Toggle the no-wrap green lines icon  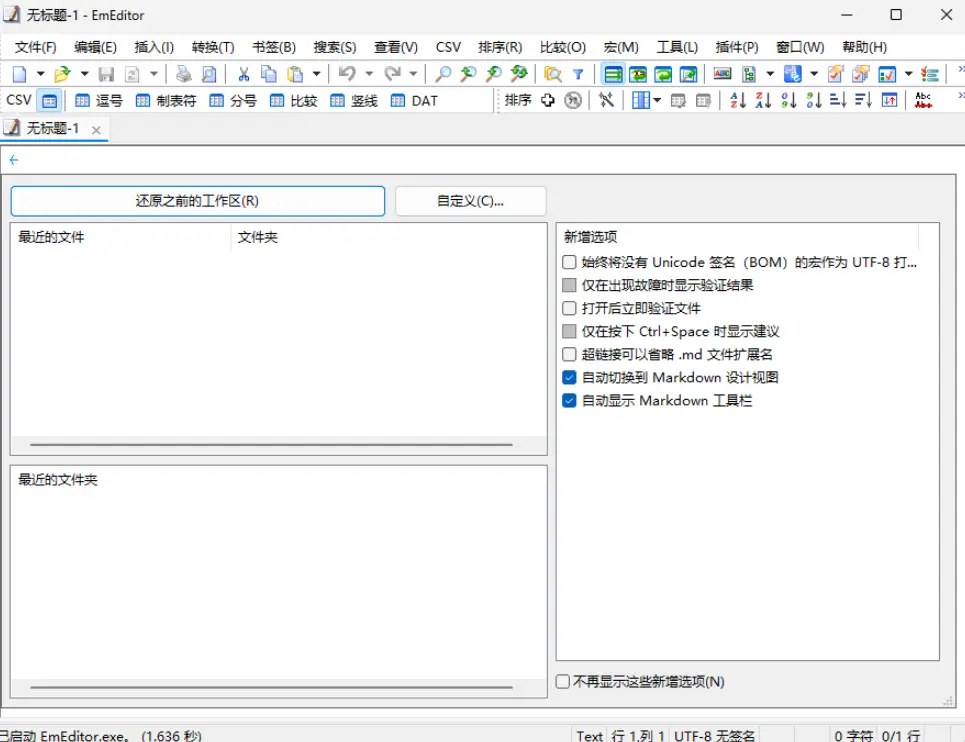[613, 74]
